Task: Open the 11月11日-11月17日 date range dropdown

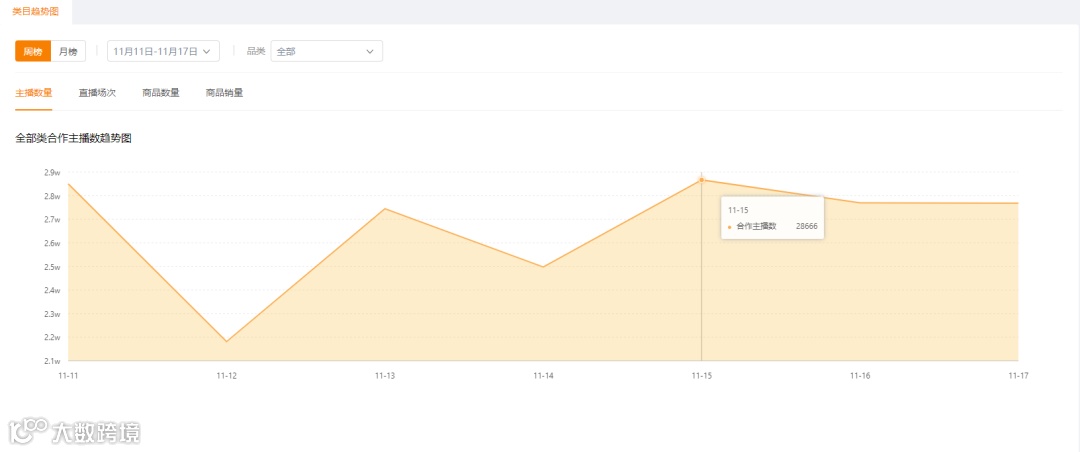Action: click(x=163, y=51)
